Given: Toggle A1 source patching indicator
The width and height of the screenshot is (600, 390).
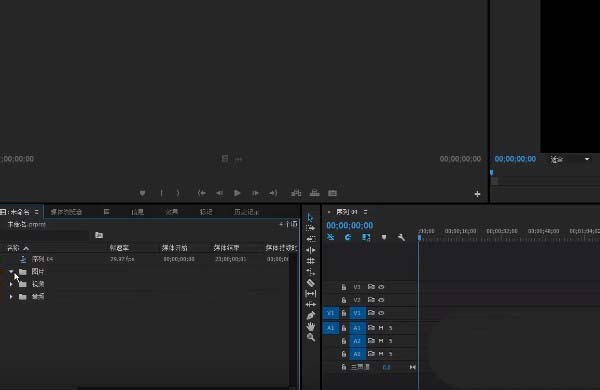Looking at the screenshot, I should click(x=331, y=328).
